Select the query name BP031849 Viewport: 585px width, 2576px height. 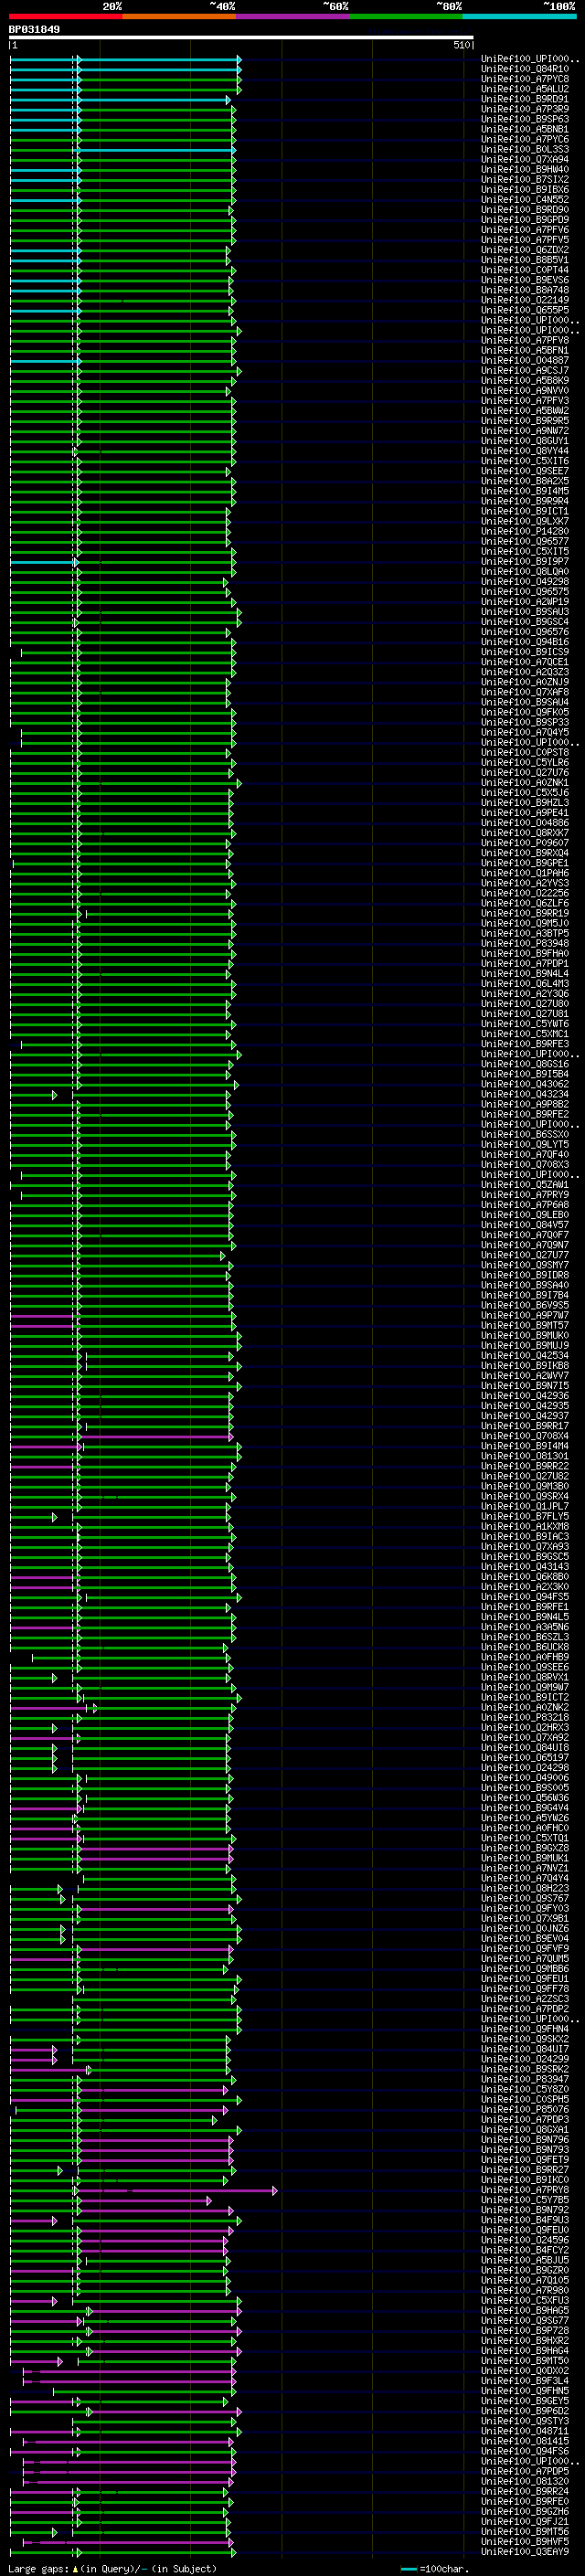34,29
